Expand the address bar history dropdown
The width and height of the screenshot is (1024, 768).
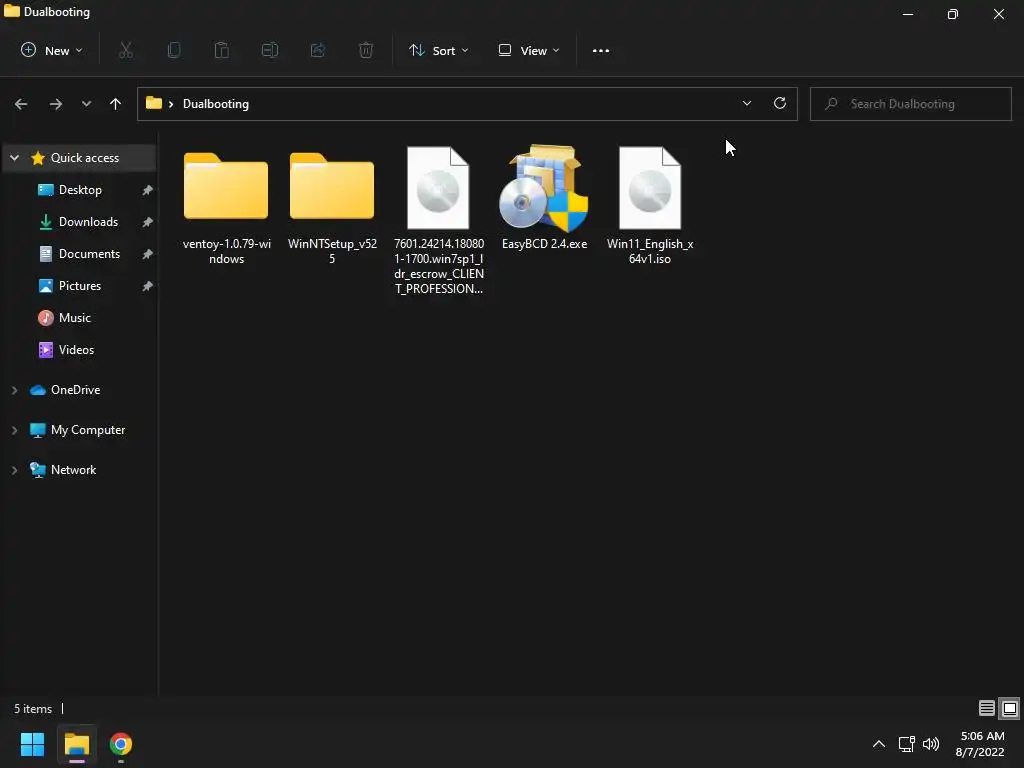[746, 104]
